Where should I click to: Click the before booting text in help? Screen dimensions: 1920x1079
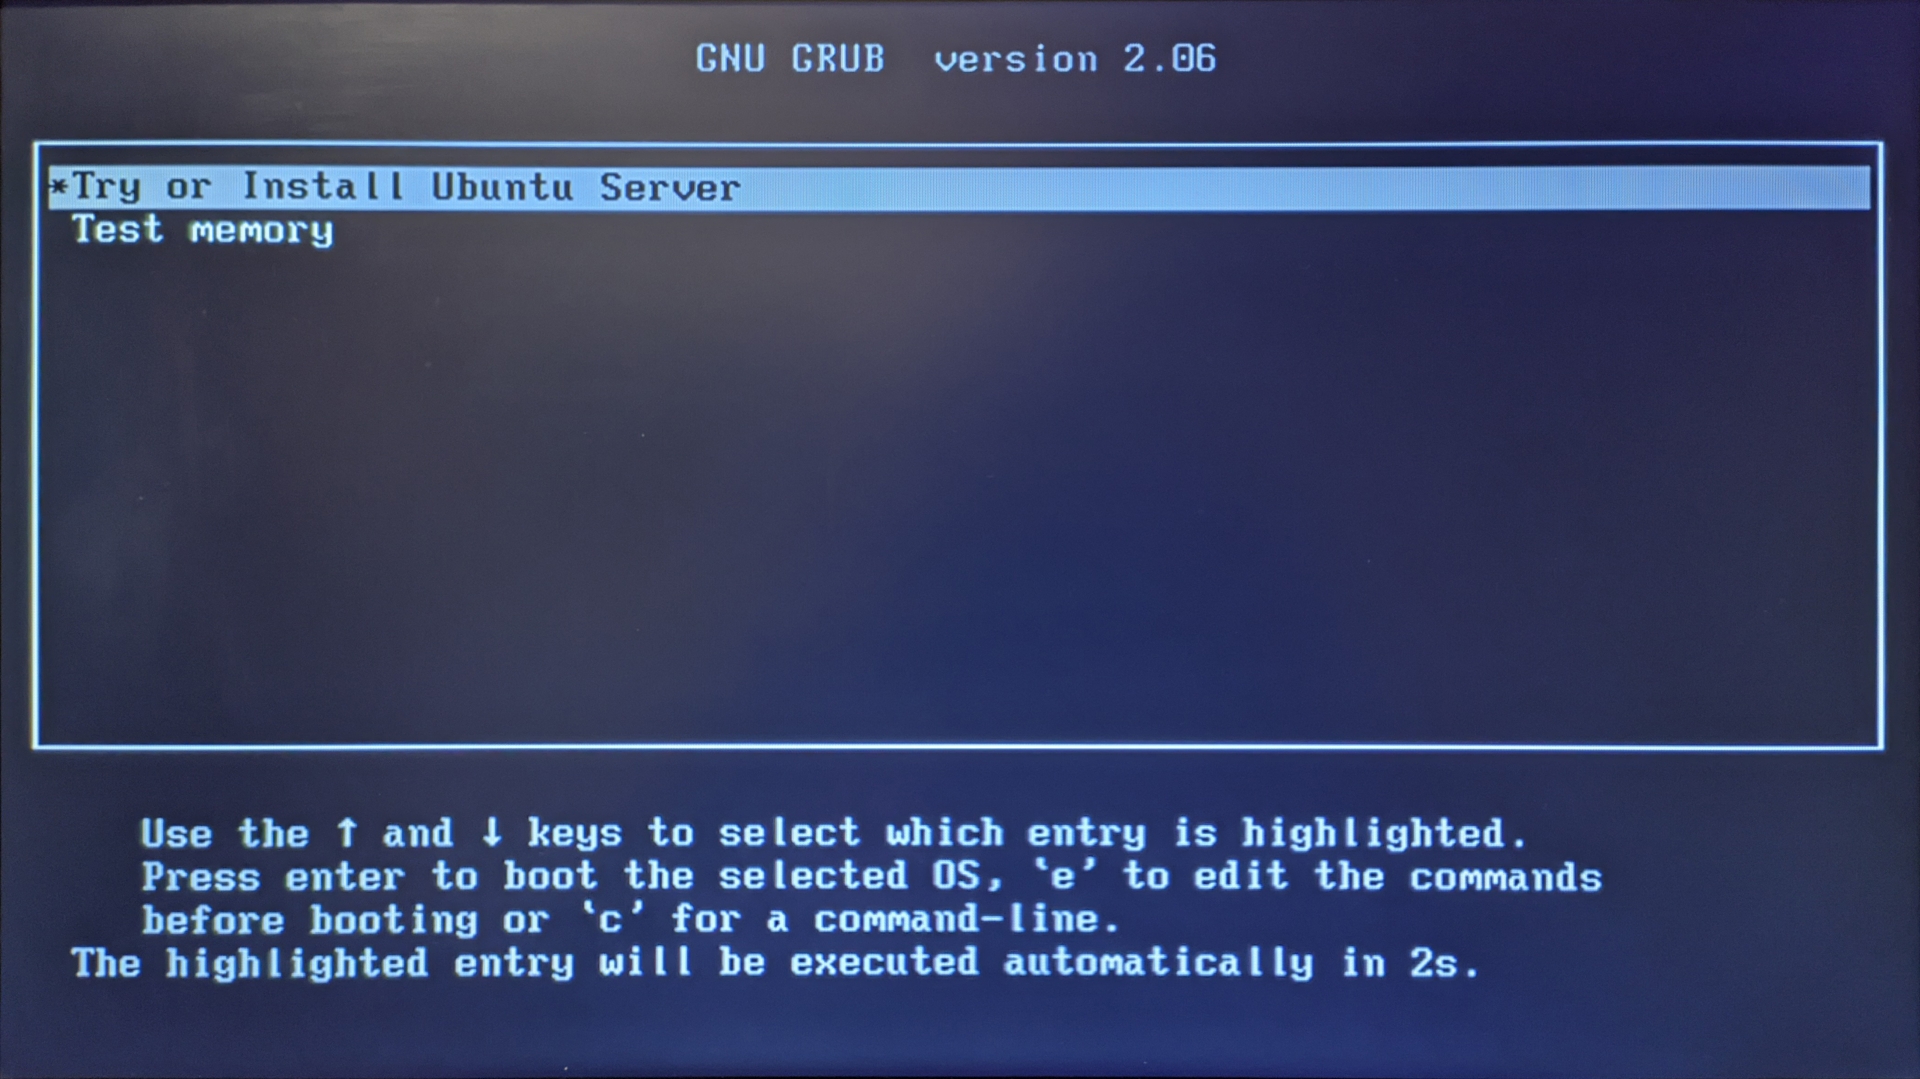click(x=310, y=920)
